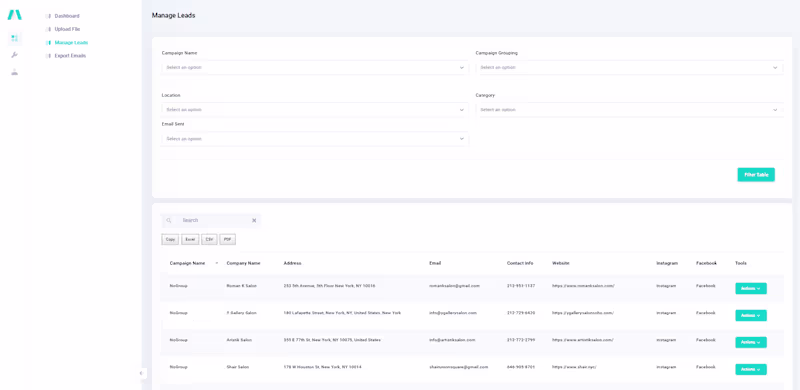The image size is (800, 390).
Task: Clear the search with the X icon
Action: tap(254, 221)
